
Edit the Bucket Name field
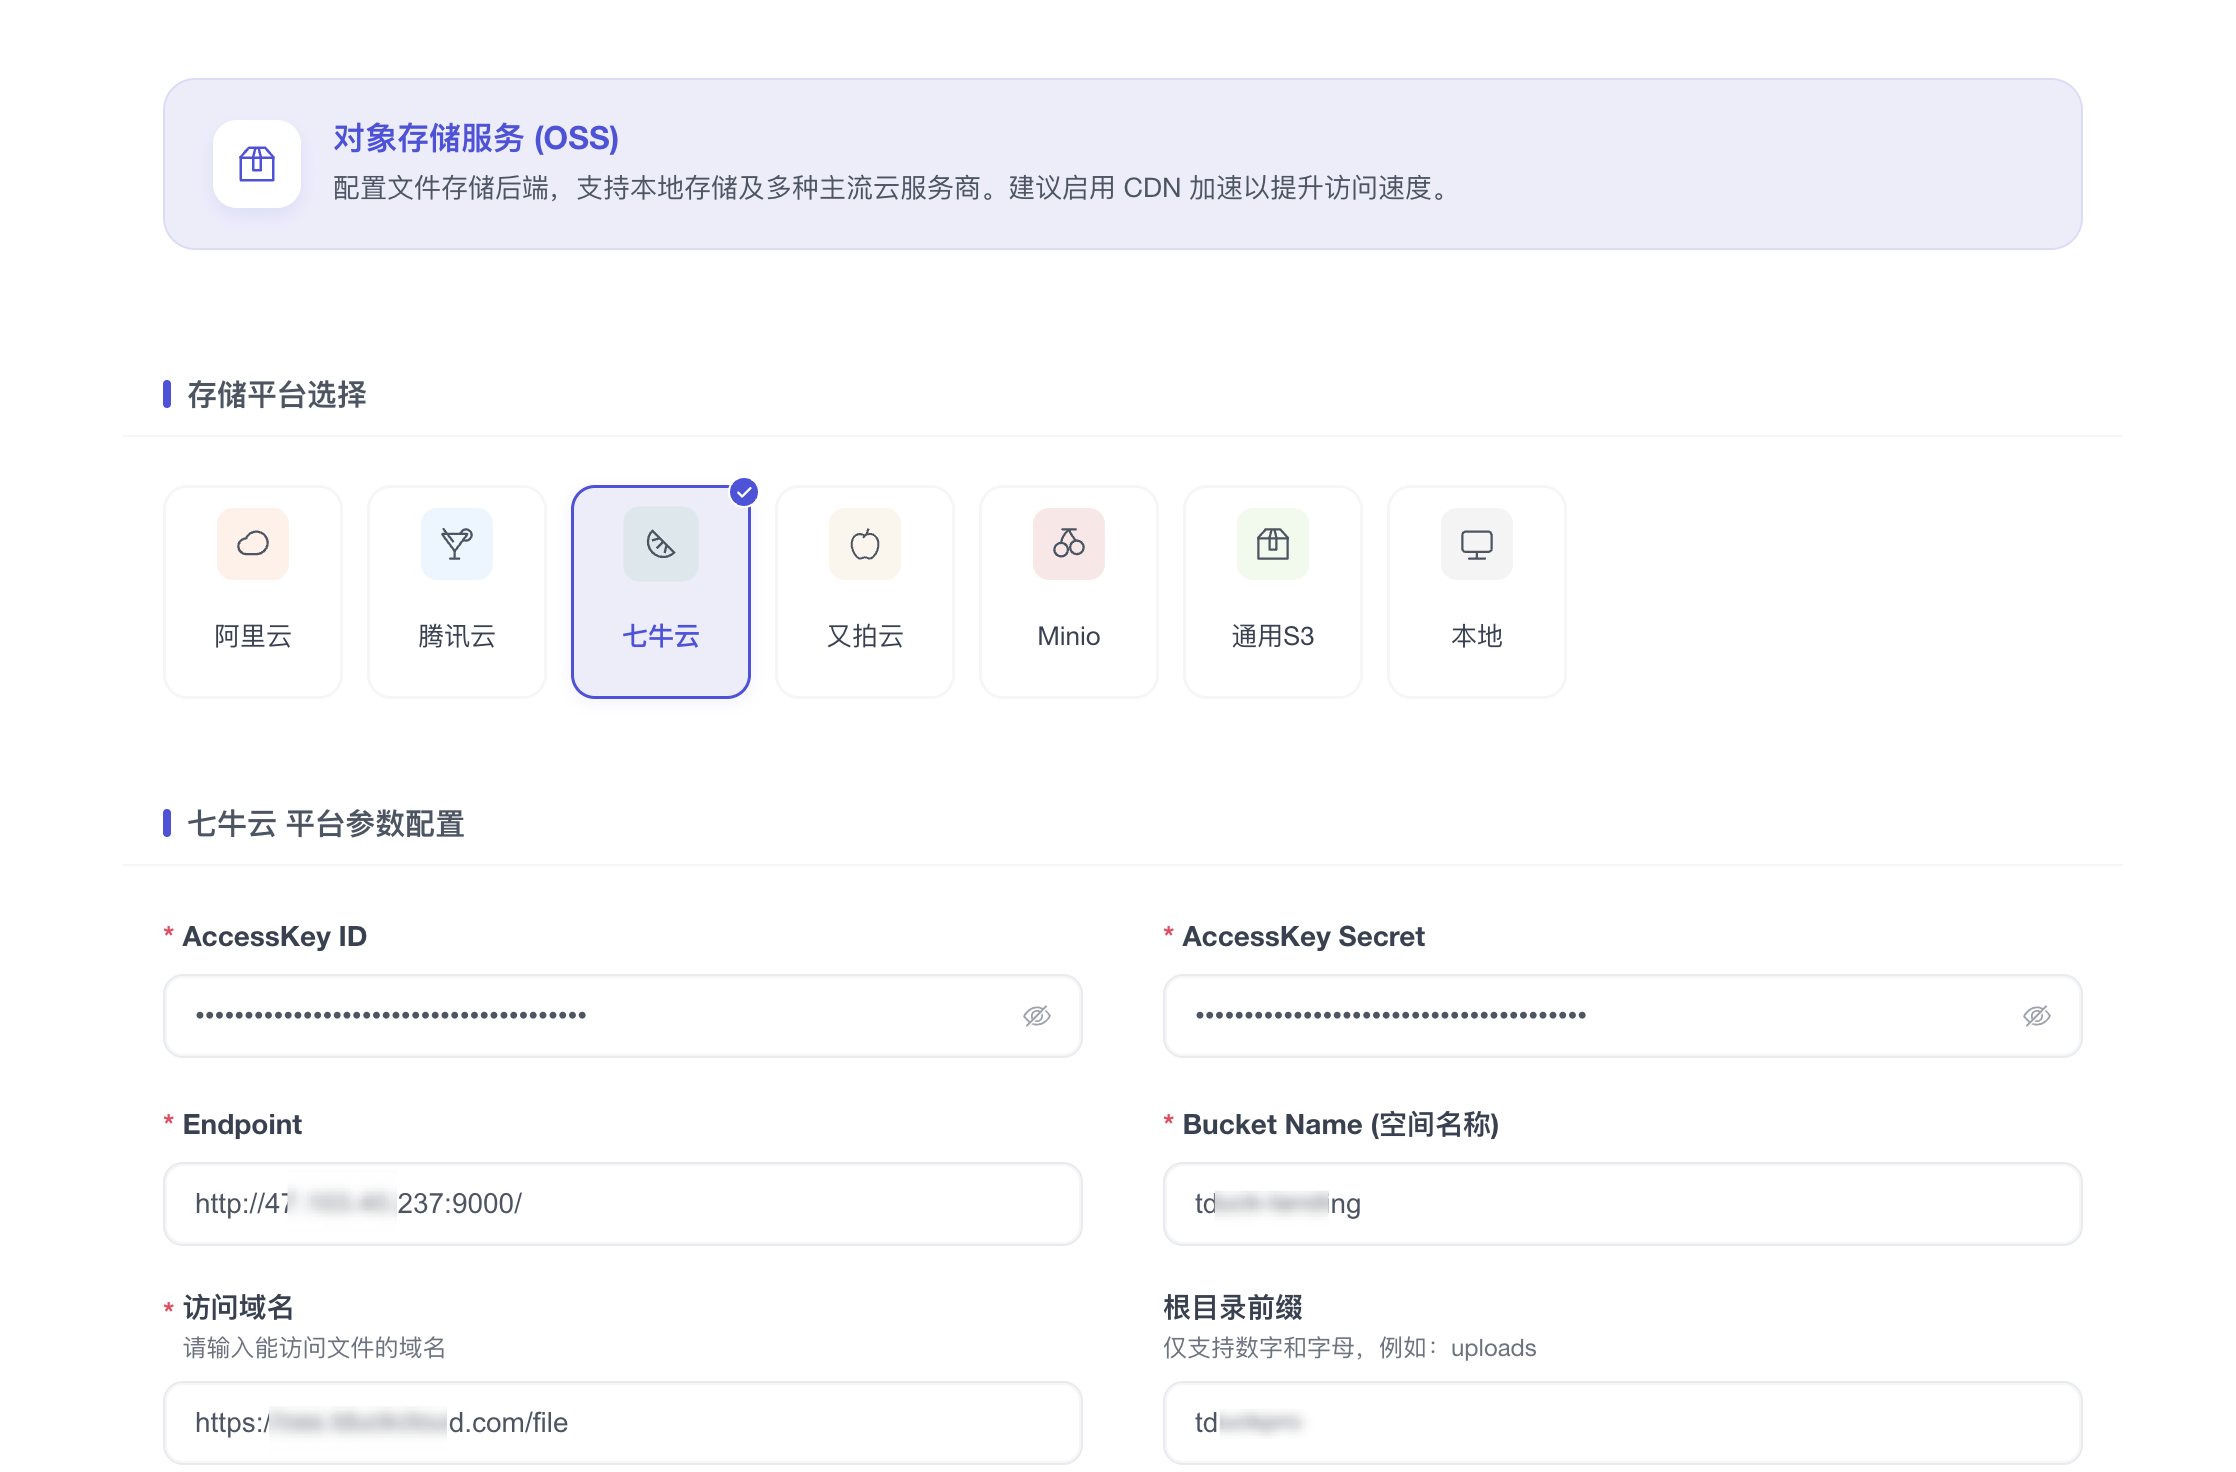point(1623,1204)
